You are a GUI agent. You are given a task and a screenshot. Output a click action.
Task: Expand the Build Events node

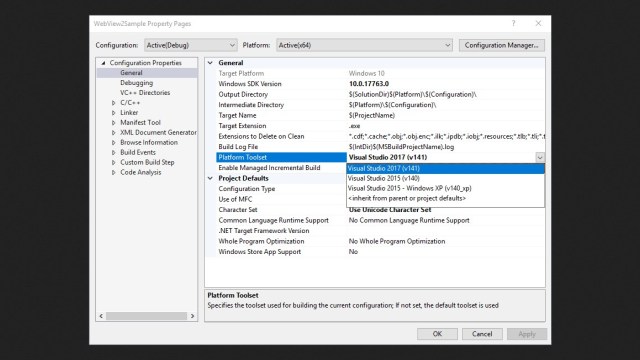pyautogui.click(x=113, y=152)
